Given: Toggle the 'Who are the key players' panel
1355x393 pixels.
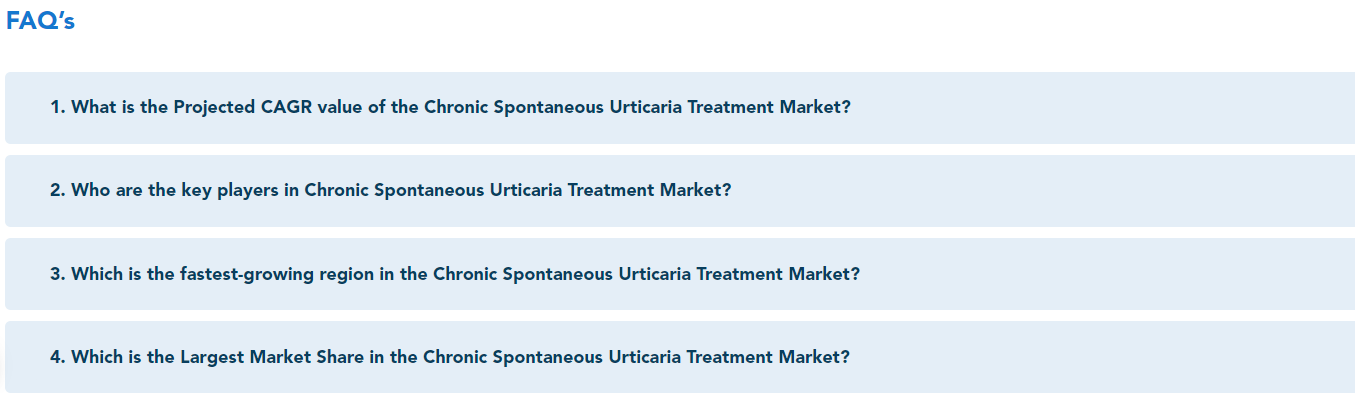Looking at the screenshot, I should [x=680, y=190].
